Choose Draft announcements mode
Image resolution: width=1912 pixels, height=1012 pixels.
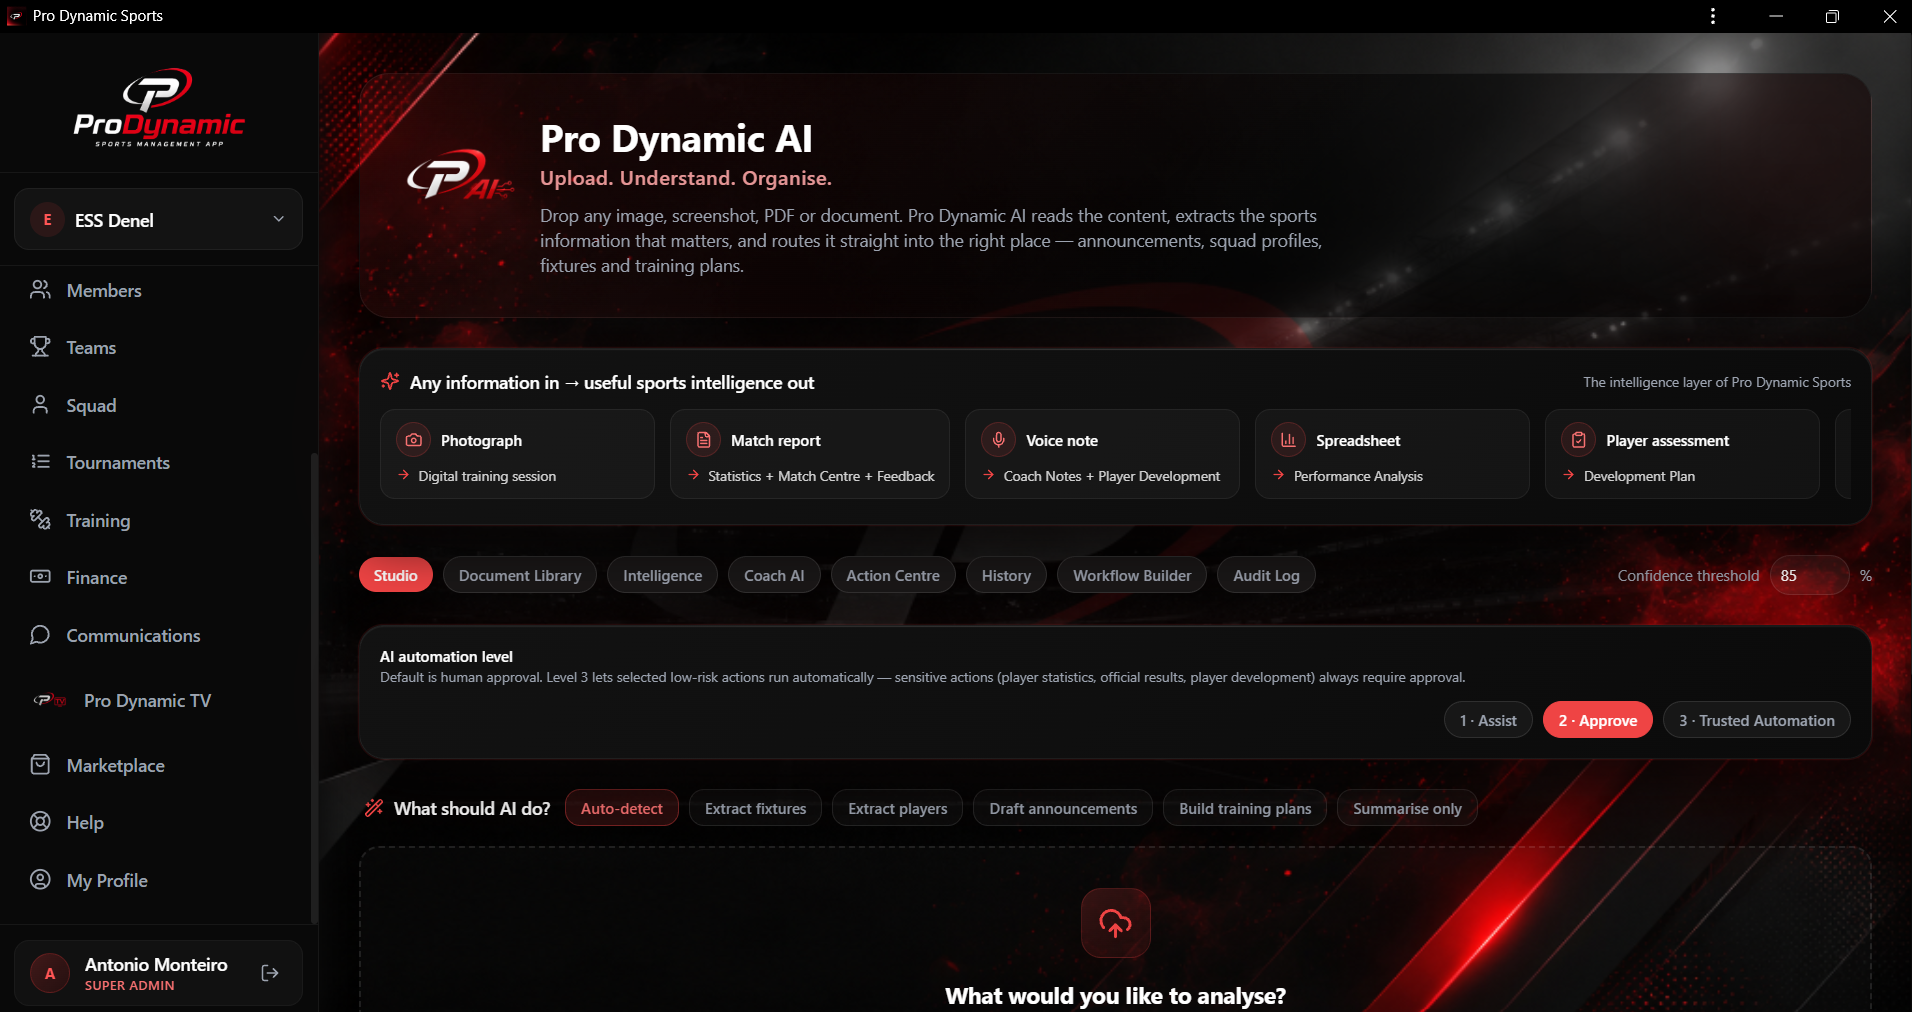(1063, 808)
